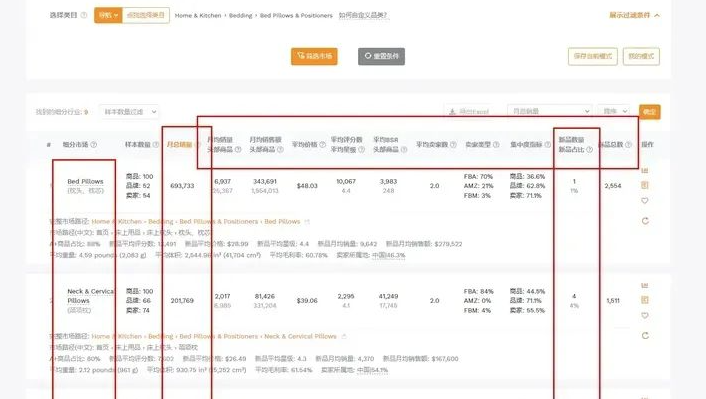Screen dimensions: 706x399
Task: Click the refresh icon in Bed Pillows row
Action: pyautogui.click(x=645, y=221)
